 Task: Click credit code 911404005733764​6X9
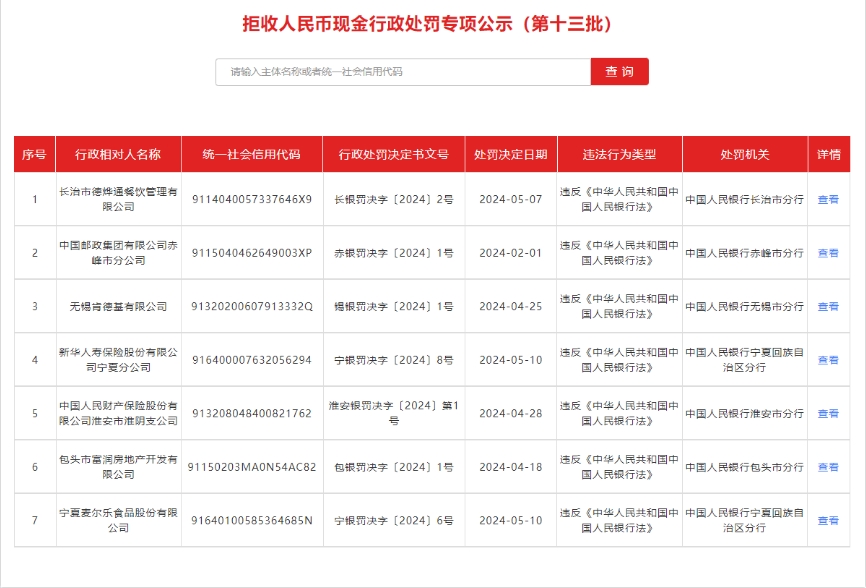(252, 199)
